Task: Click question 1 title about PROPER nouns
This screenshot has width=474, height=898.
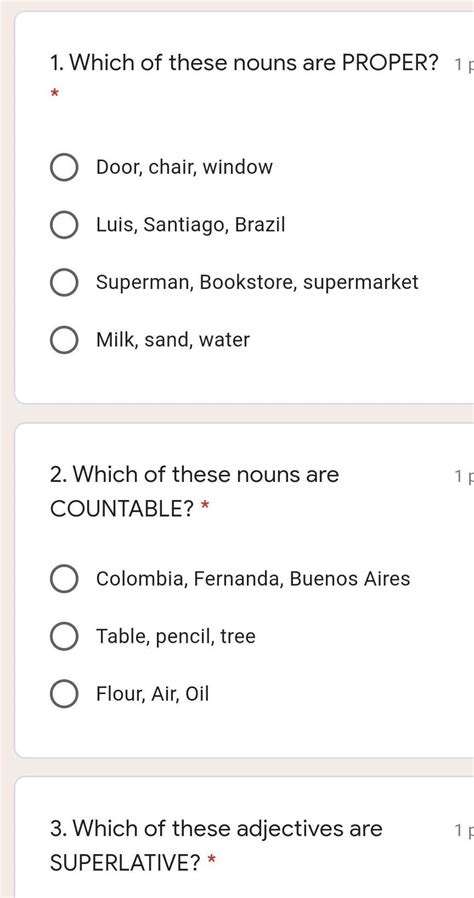Action: tap(244, 62)
